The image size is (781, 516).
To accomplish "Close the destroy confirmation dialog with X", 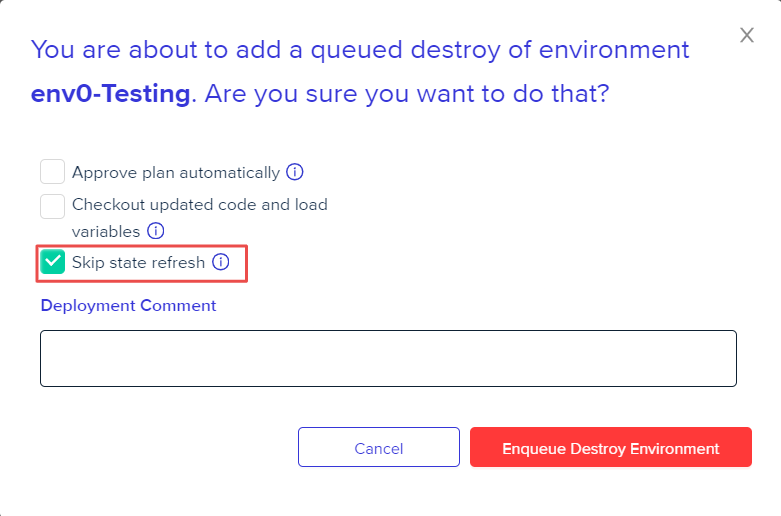I will tap(747, 36).
